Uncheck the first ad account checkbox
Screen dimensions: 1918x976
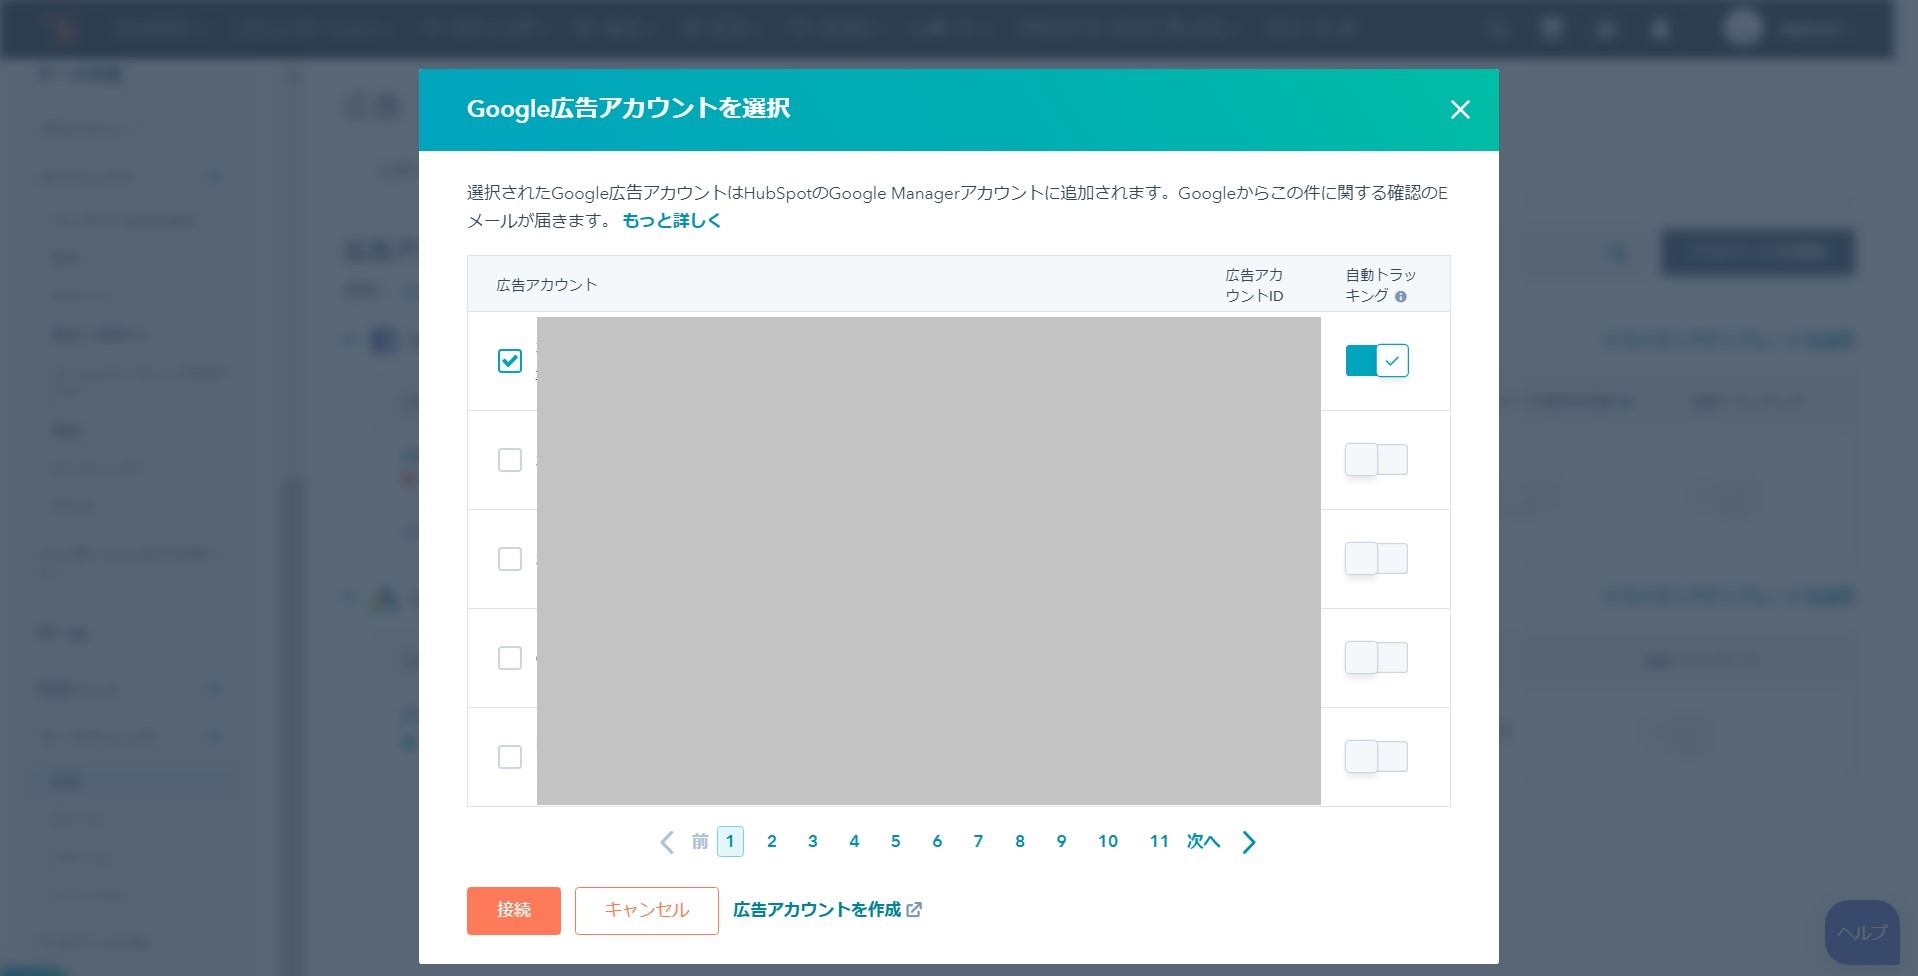coord(510,361)
